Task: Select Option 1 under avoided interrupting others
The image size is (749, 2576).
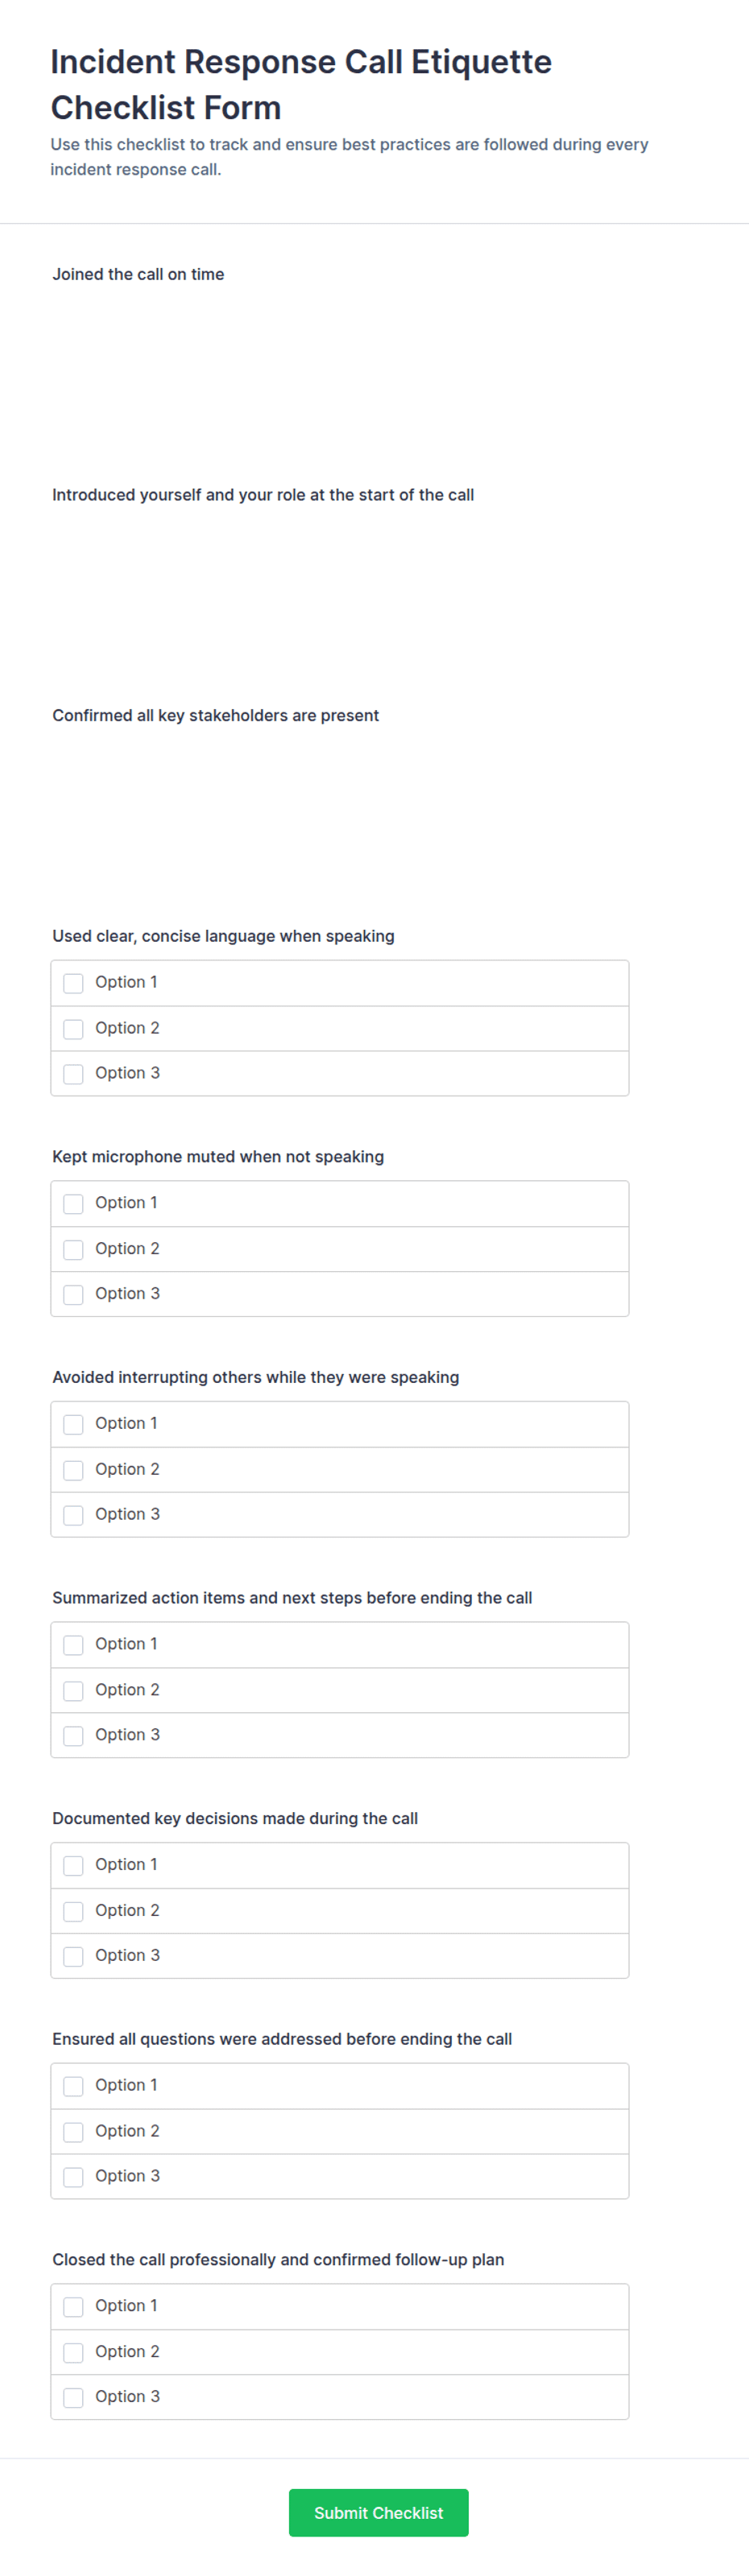Action: (73, 1424)
